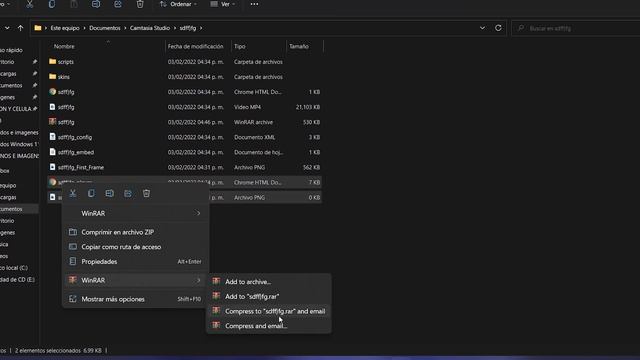Click the Chrome icon of the 1 KB sdffjfg file
The width and height of the screenshot is (640, 360).
[x=53, y=92]
